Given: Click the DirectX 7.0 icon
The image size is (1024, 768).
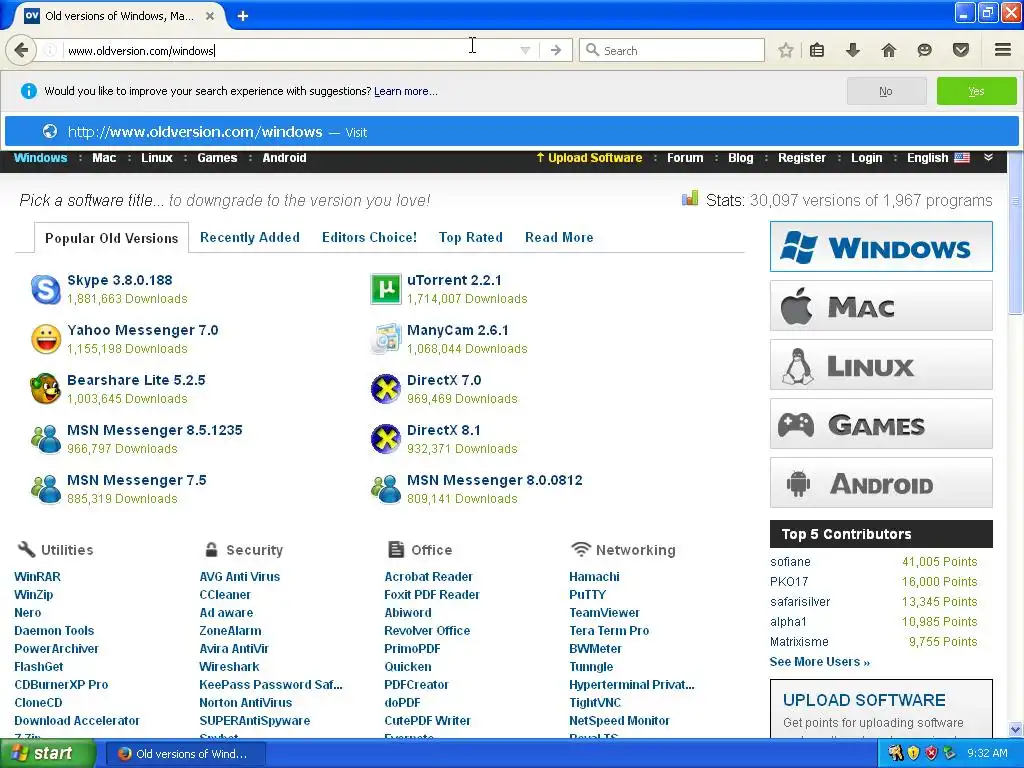Looking at the screenshot, I should [386, 389].
